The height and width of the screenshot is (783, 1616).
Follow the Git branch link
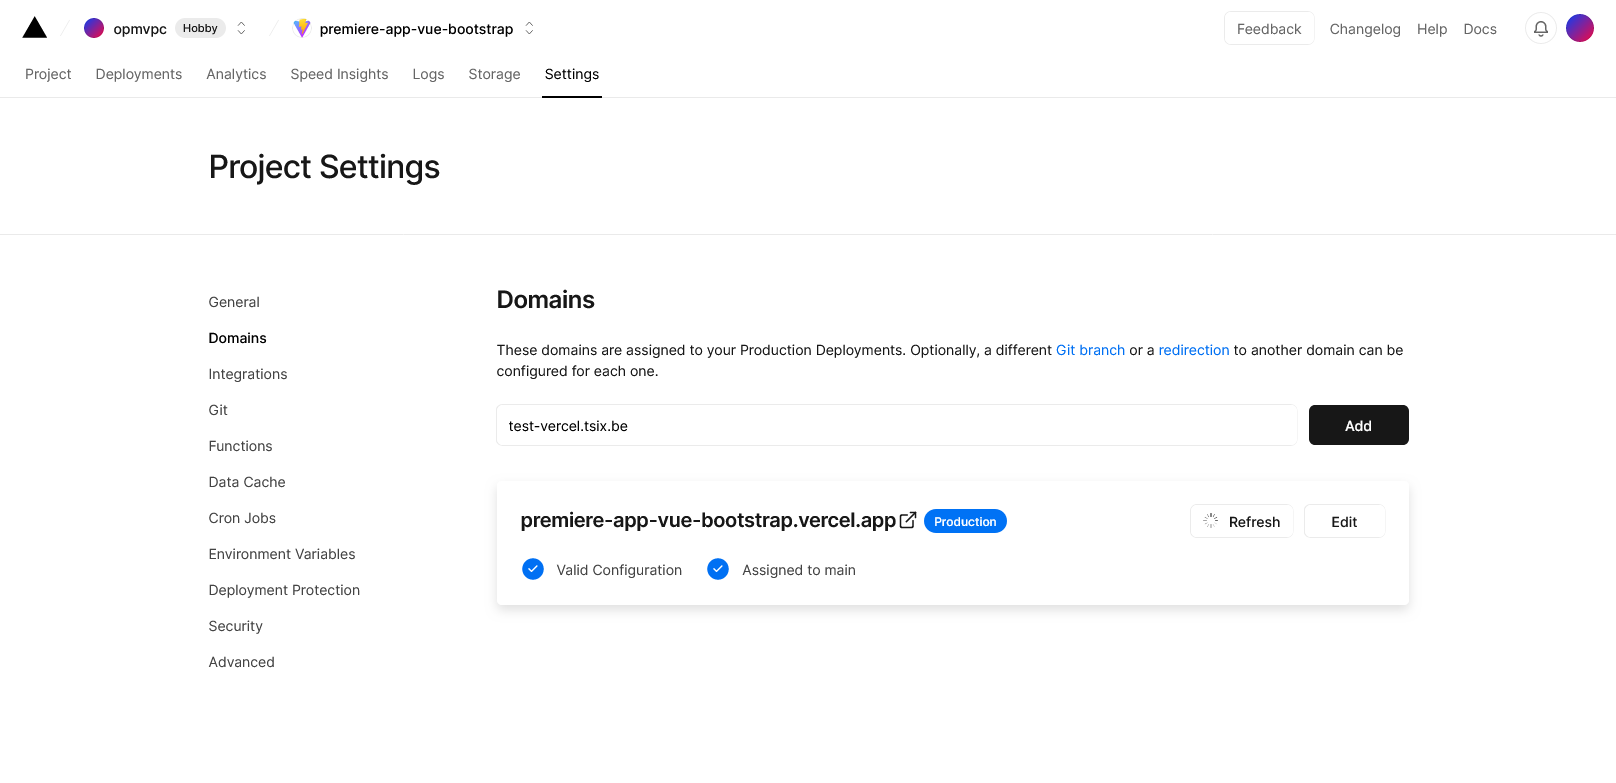tap(1090, 350)
